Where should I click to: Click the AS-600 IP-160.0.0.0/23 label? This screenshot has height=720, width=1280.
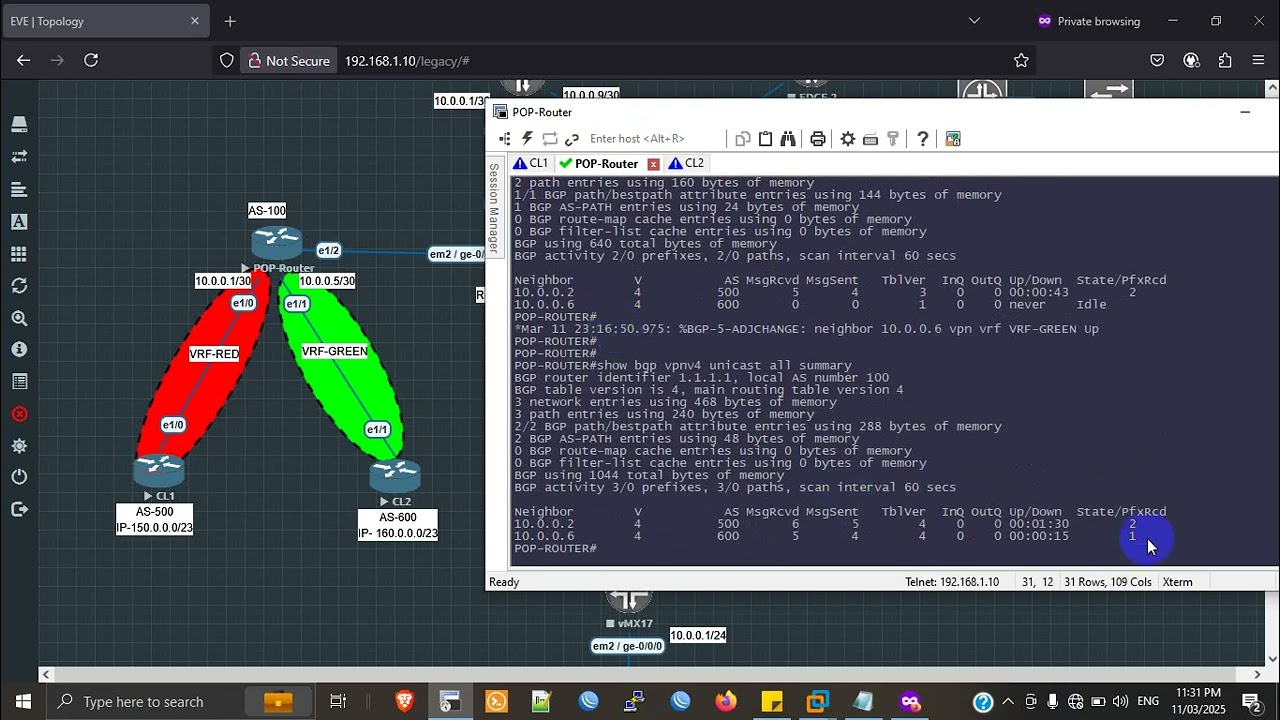click(x=398, y=525)
